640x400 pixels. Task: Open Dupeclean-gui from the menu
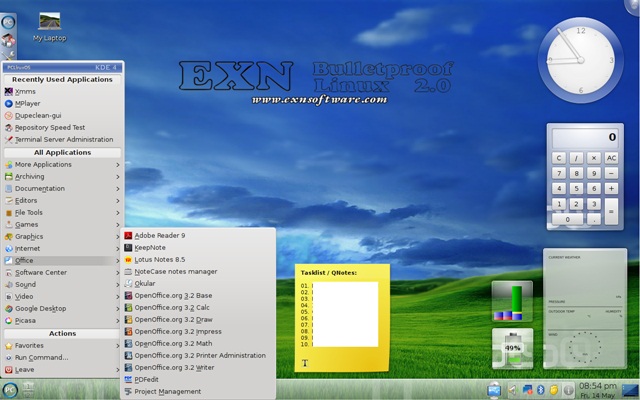[x=62, y=116]
